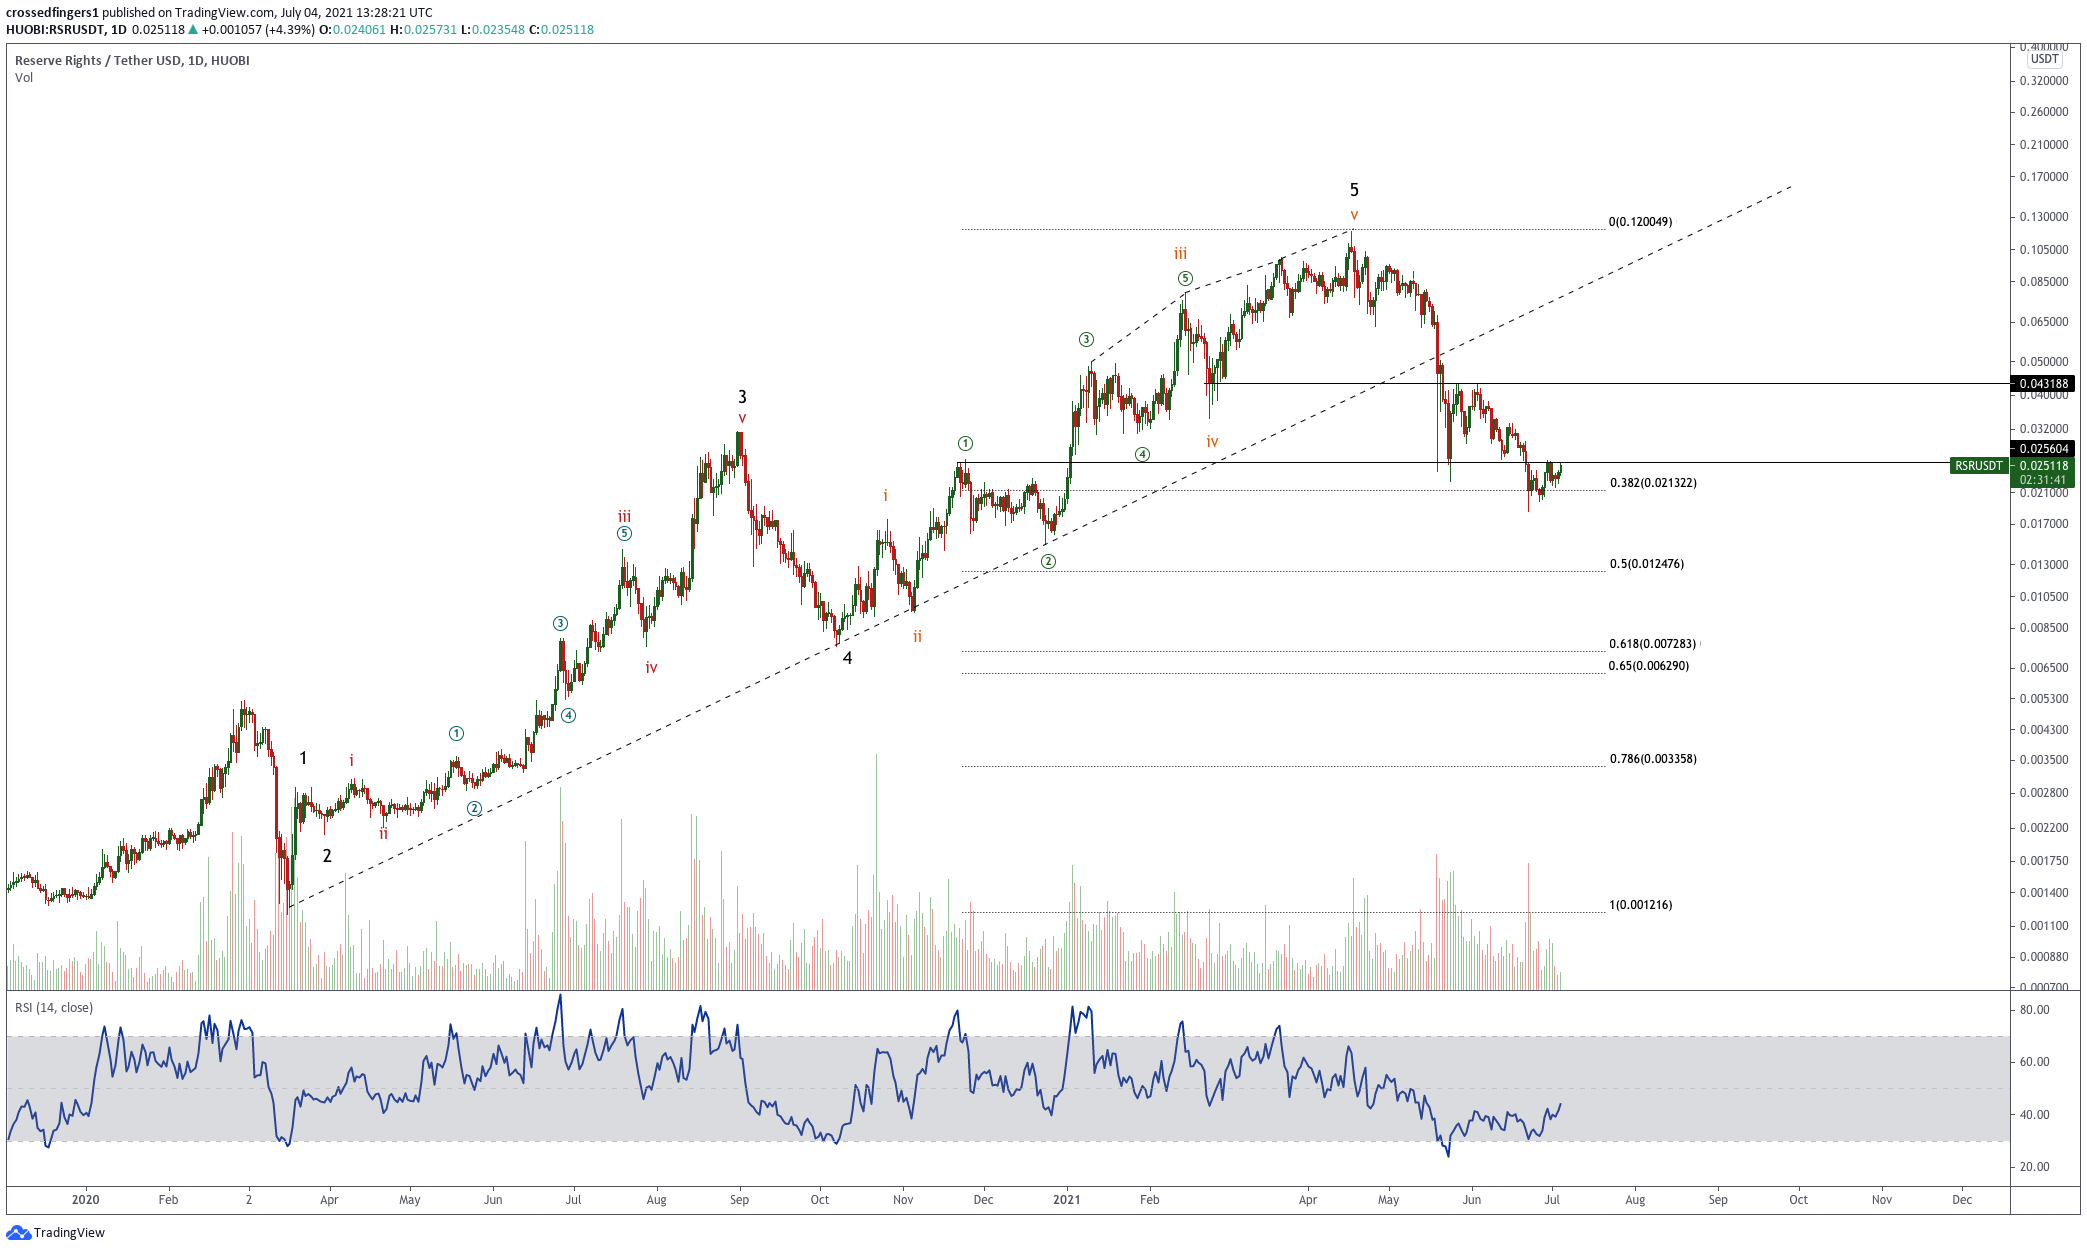This screenshot has height=1251, width=2087.
Task: Click the wave 4 label near October low
Action: [x=847, y=658]
